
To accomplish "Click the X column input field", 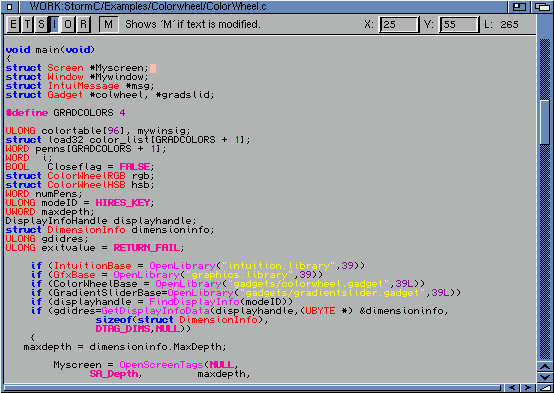I will [399, 24].
